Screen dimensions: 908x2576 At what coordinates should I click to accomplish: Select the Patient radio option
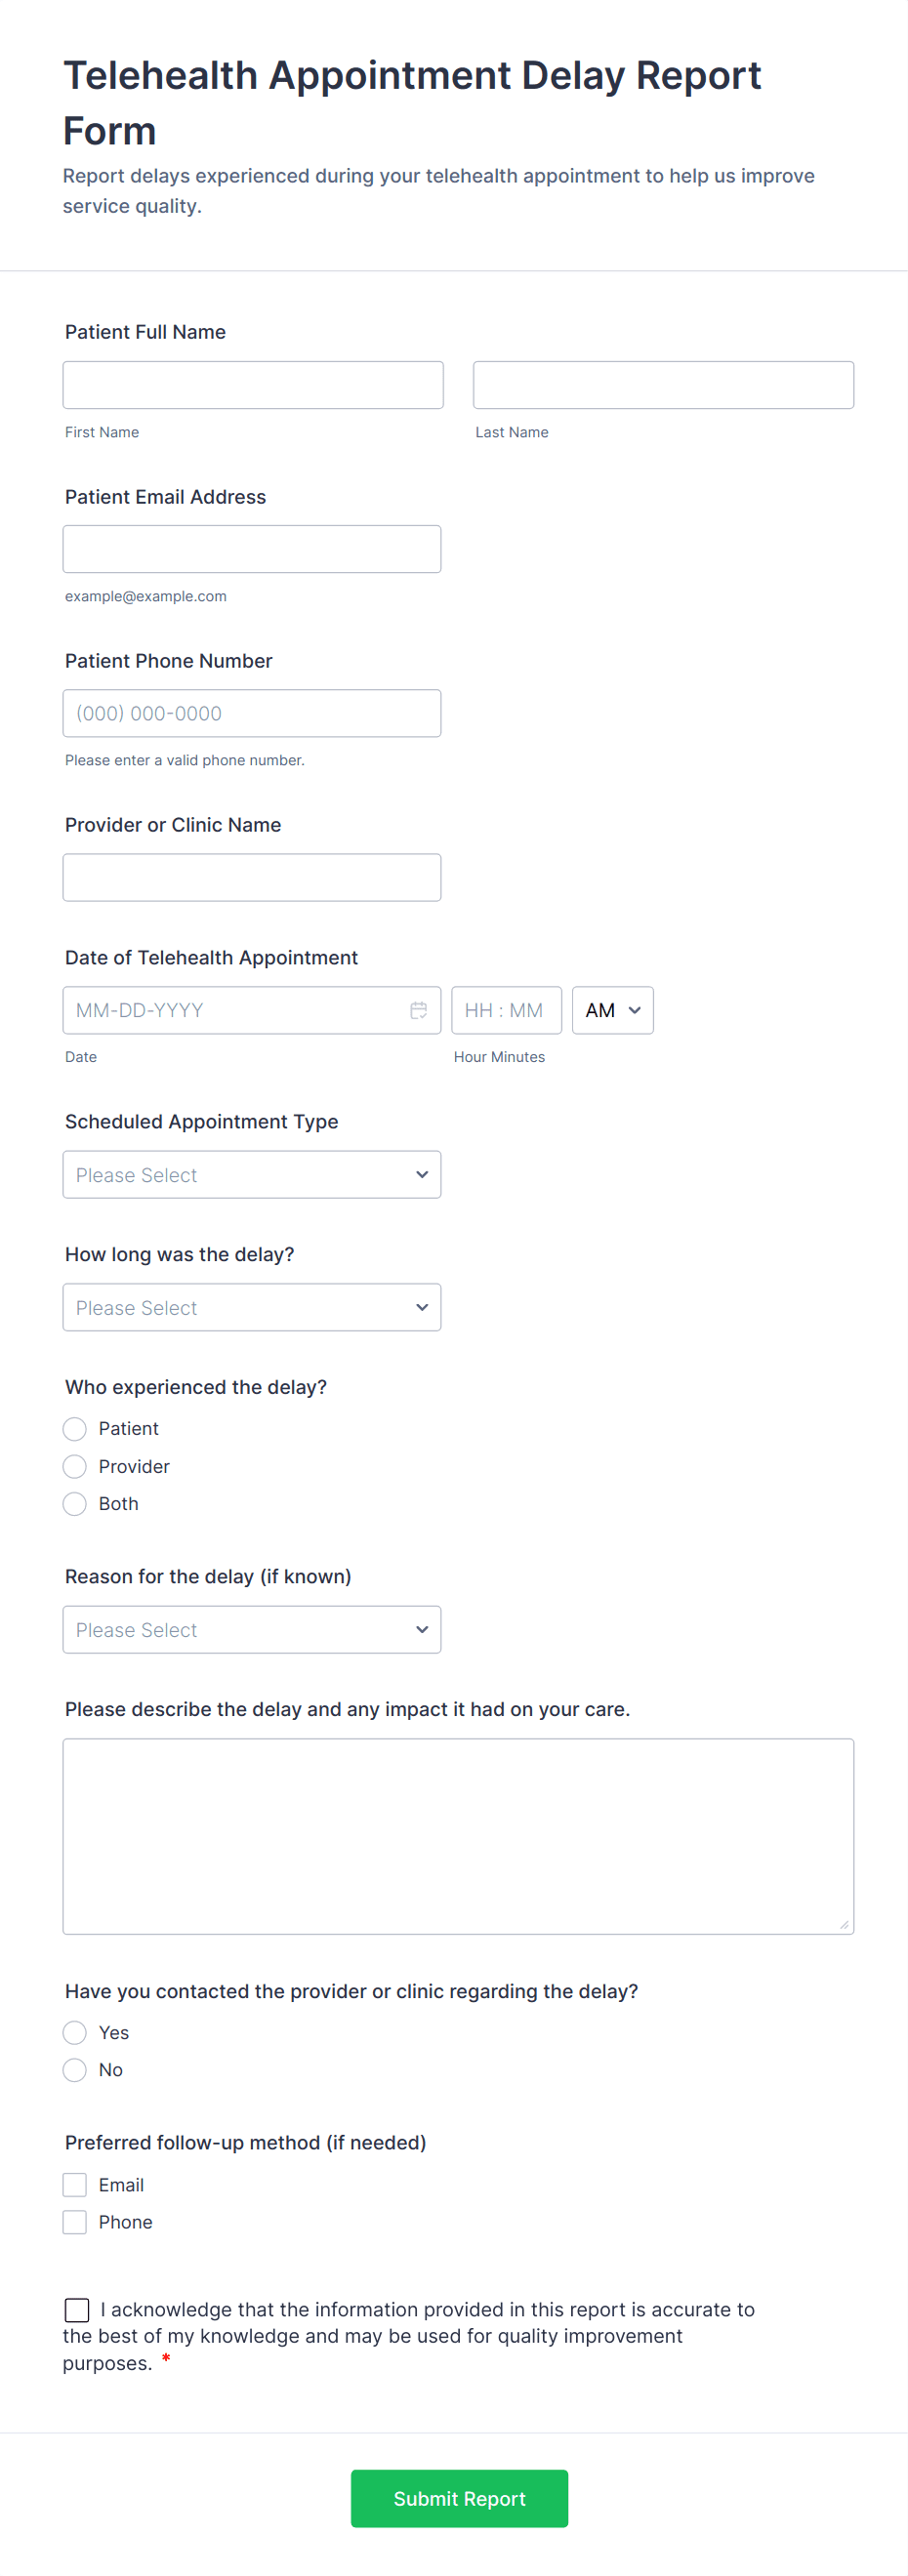point(75,1429)
